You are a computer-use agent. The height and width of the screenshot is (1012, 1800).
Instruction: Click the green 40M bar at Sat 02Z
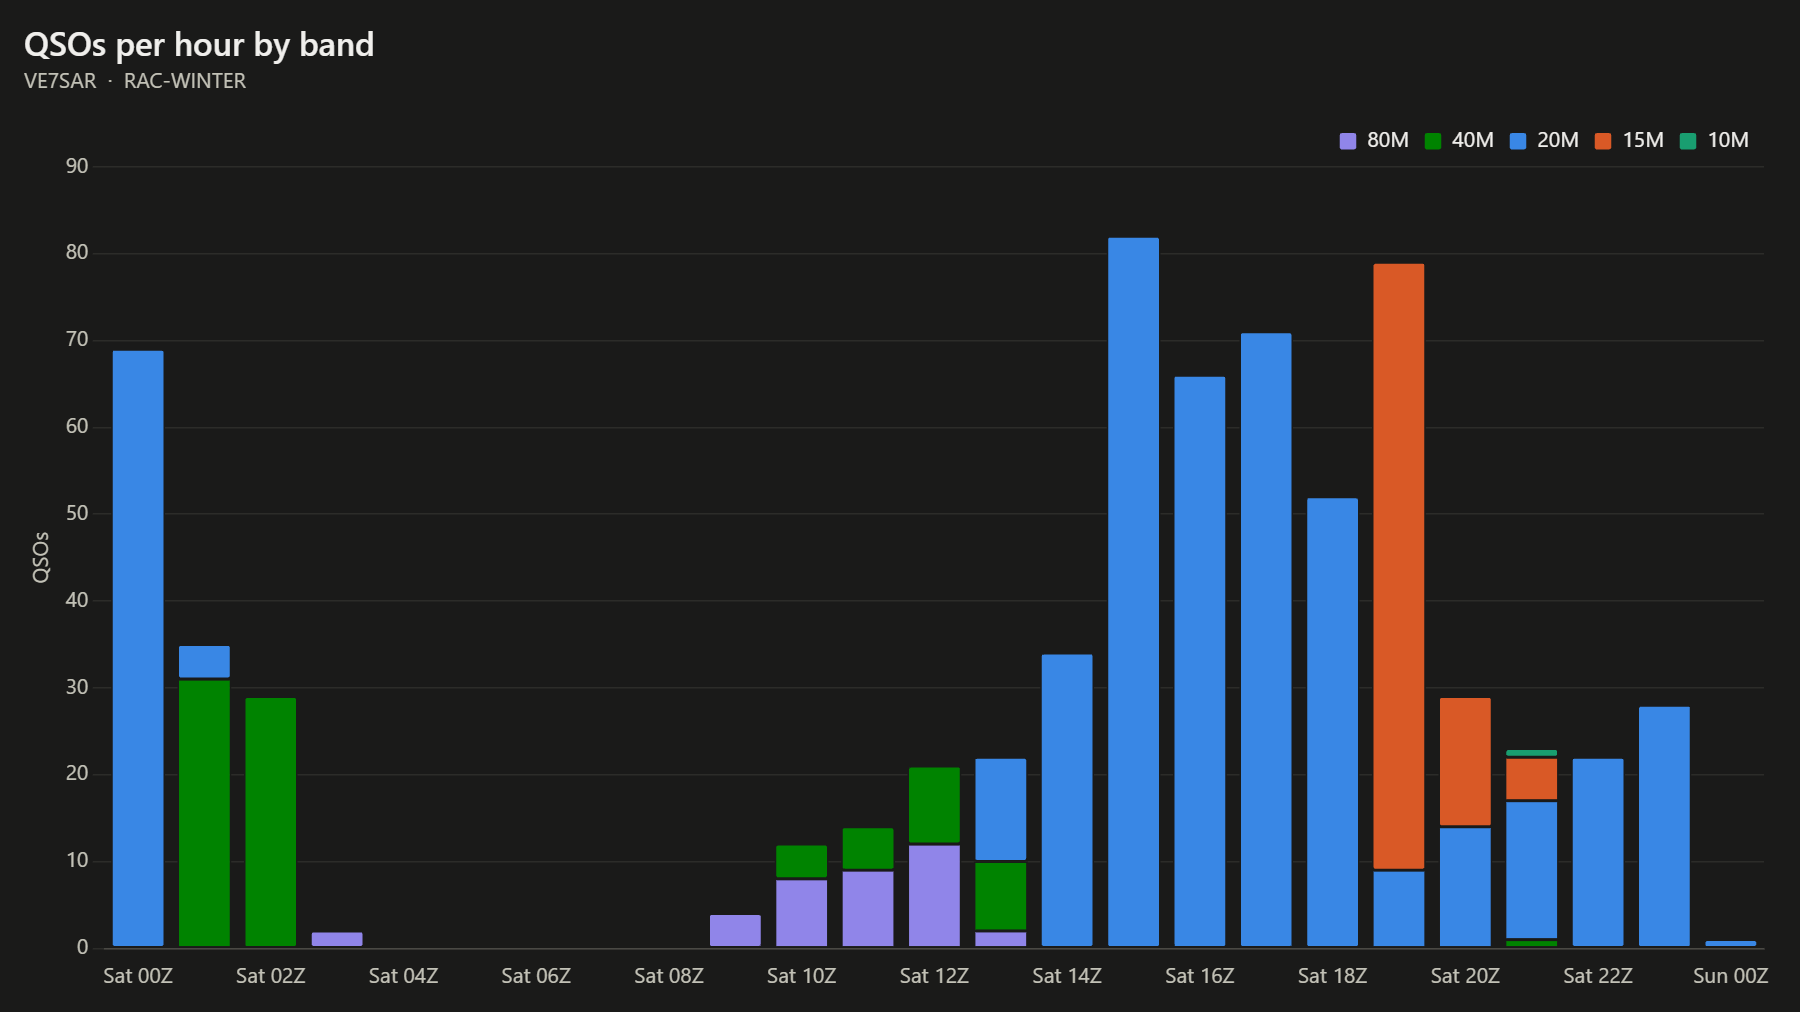pyautogui.click(x=271, y=822)
